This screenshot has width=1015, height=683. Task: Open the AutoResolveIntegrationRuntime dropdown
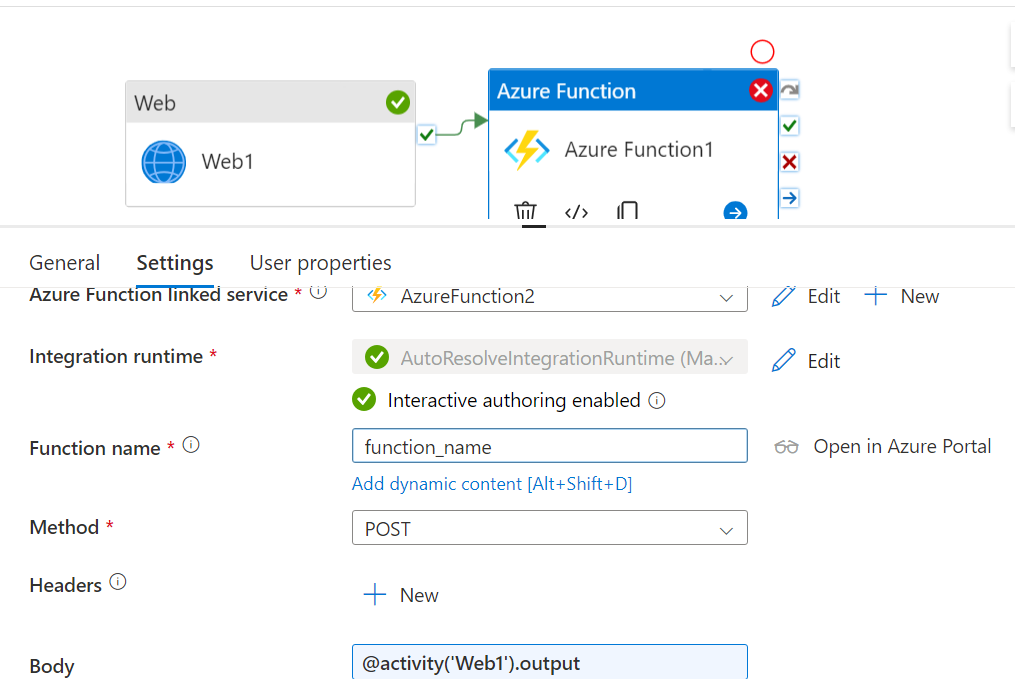tap(550, 357)
